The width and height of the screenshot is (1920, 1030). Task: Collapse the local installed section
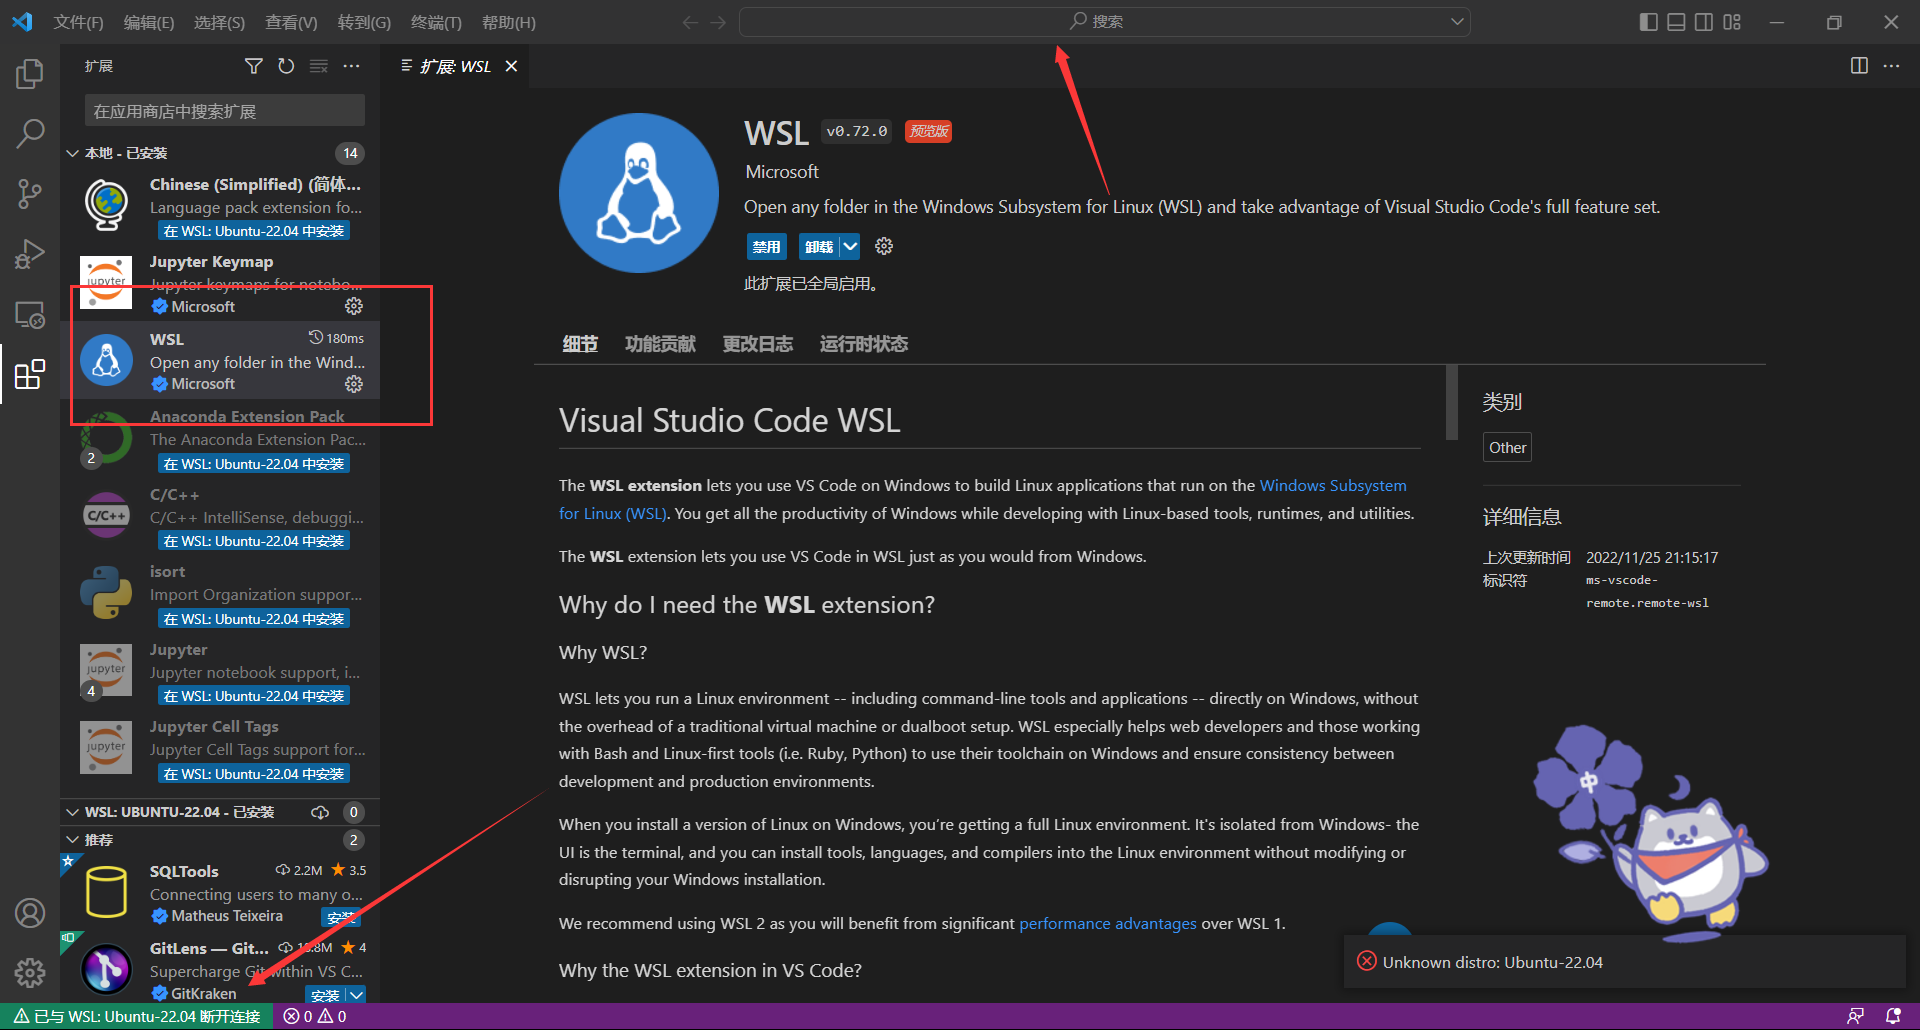click(x=72, y=153)
